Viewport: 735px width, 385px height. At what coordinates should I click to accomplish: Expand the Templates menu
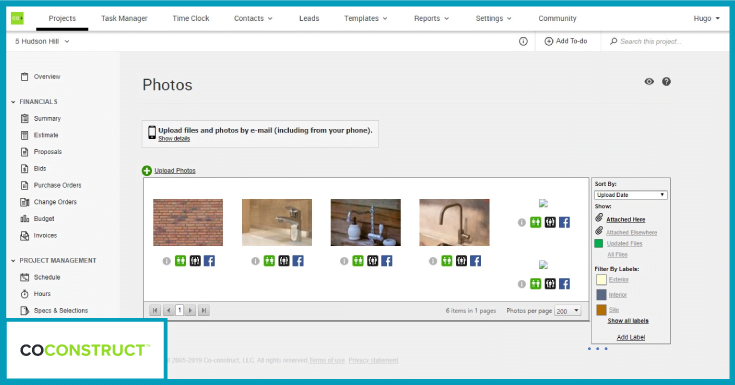coord(366,18)
